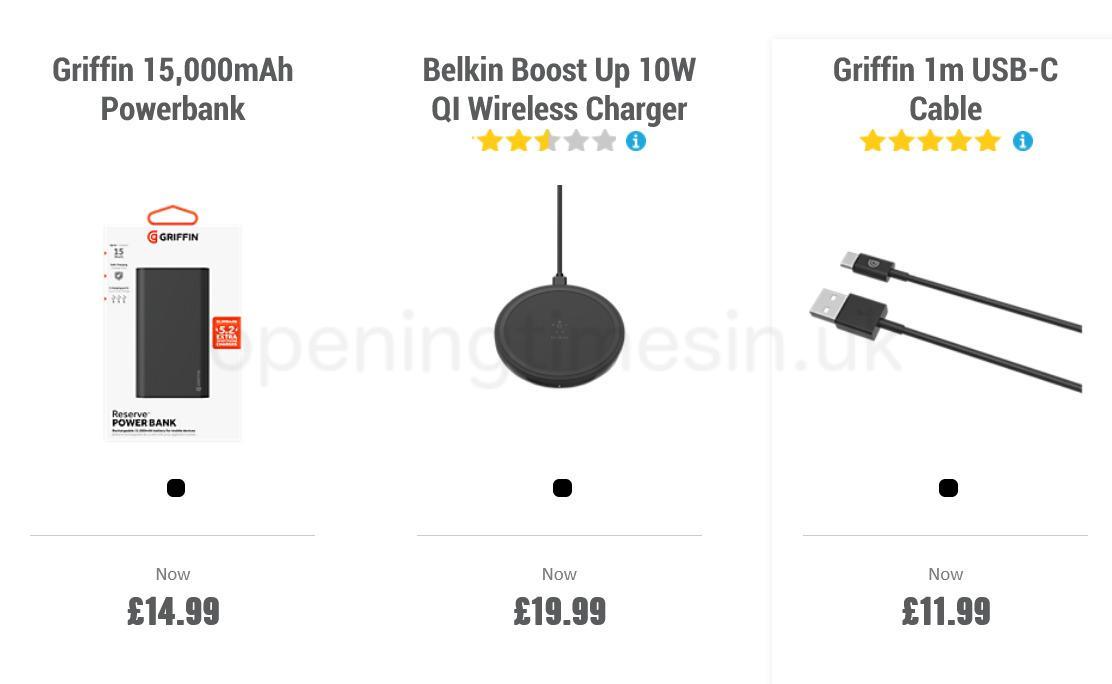Click the £14.99 price label
The width and height of the screenshot is (1112, 684).
click(x=172, y=611)
